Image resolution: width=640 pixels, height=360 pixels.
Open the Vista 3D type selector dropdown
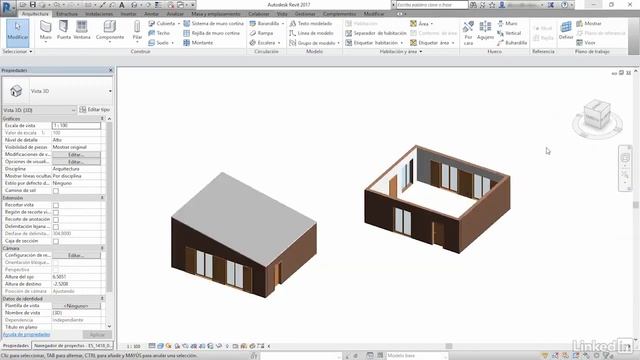(110, 91)
